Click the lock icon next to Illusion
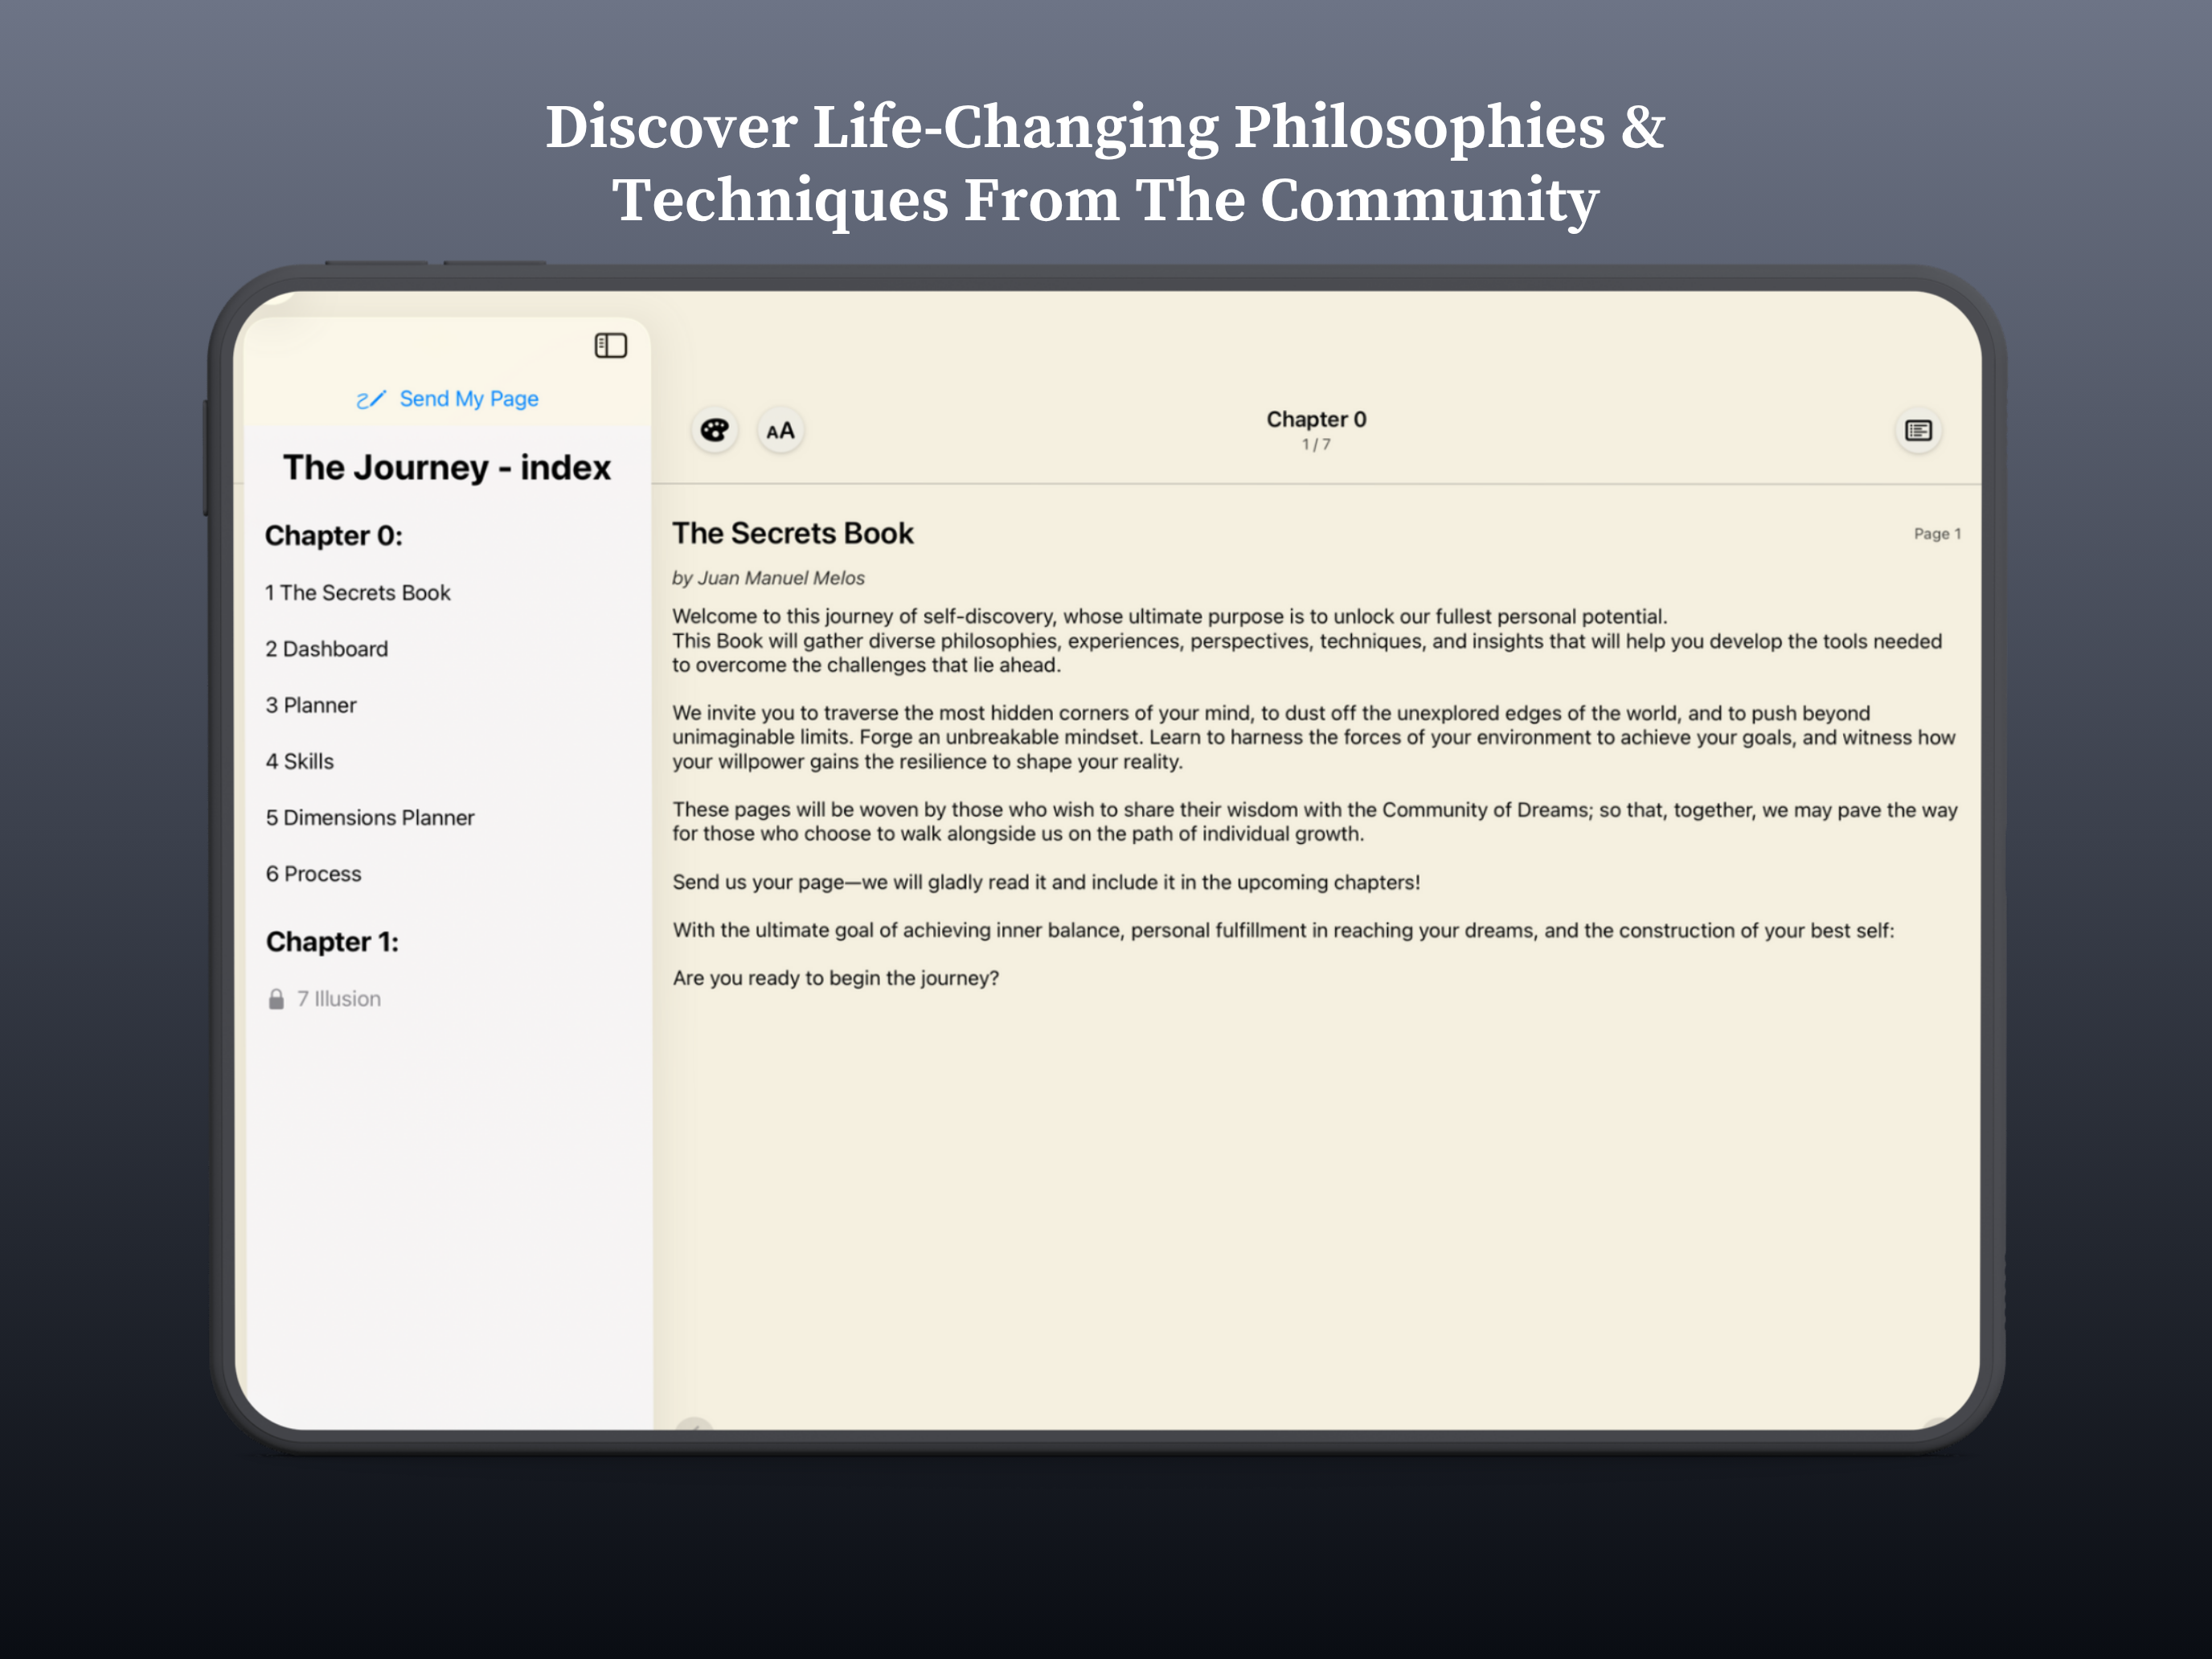 coord(276,999)
